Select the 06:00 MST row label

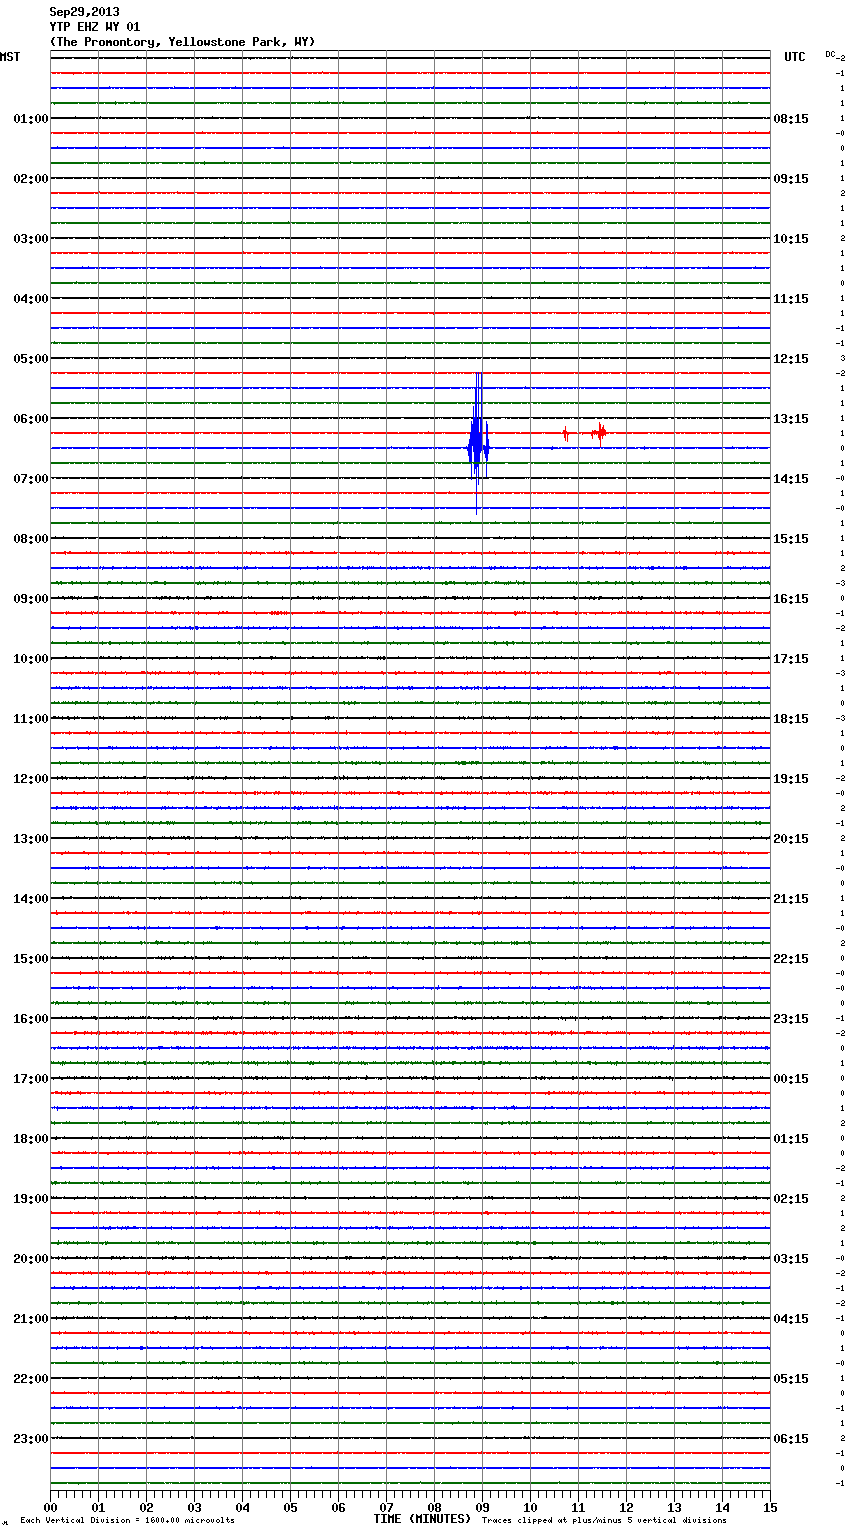point(31,419)
